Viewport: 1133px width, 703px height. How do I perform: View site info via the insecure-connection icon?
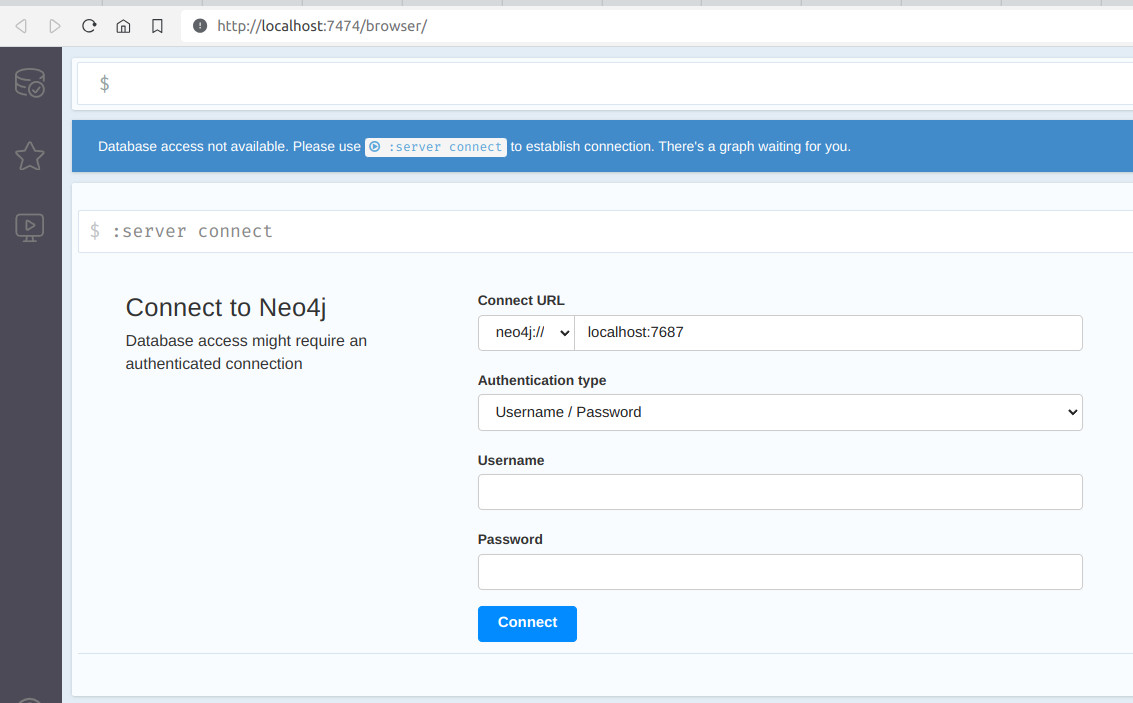coord(200,26)
